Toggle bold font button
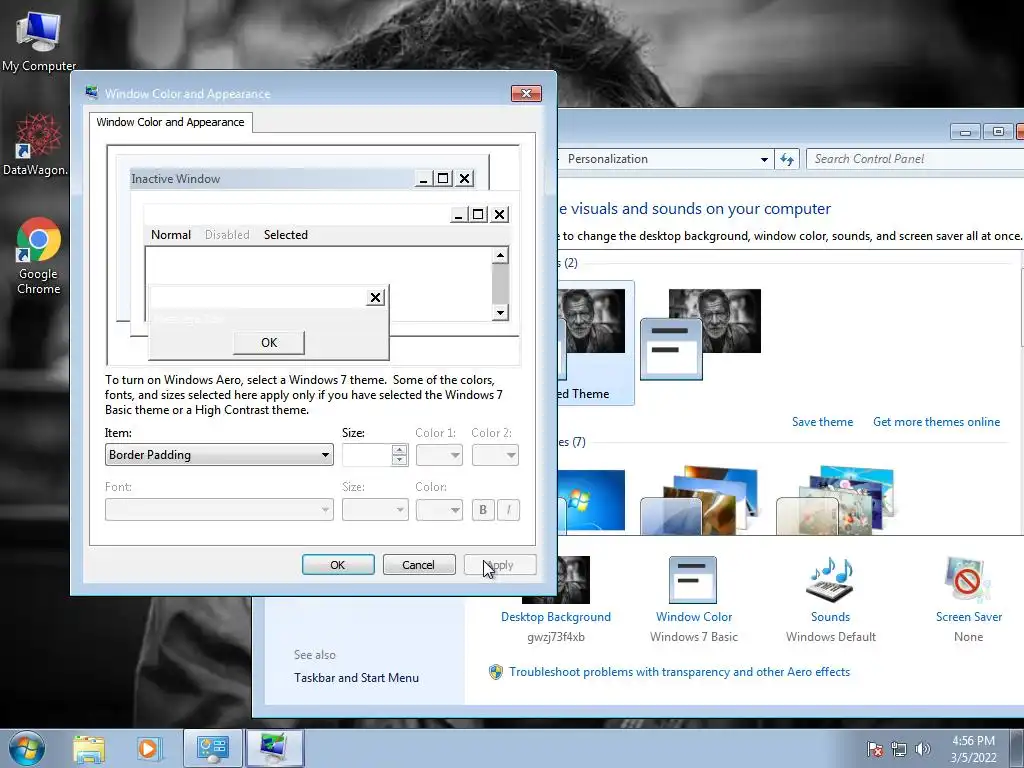 tap(483, 510)
